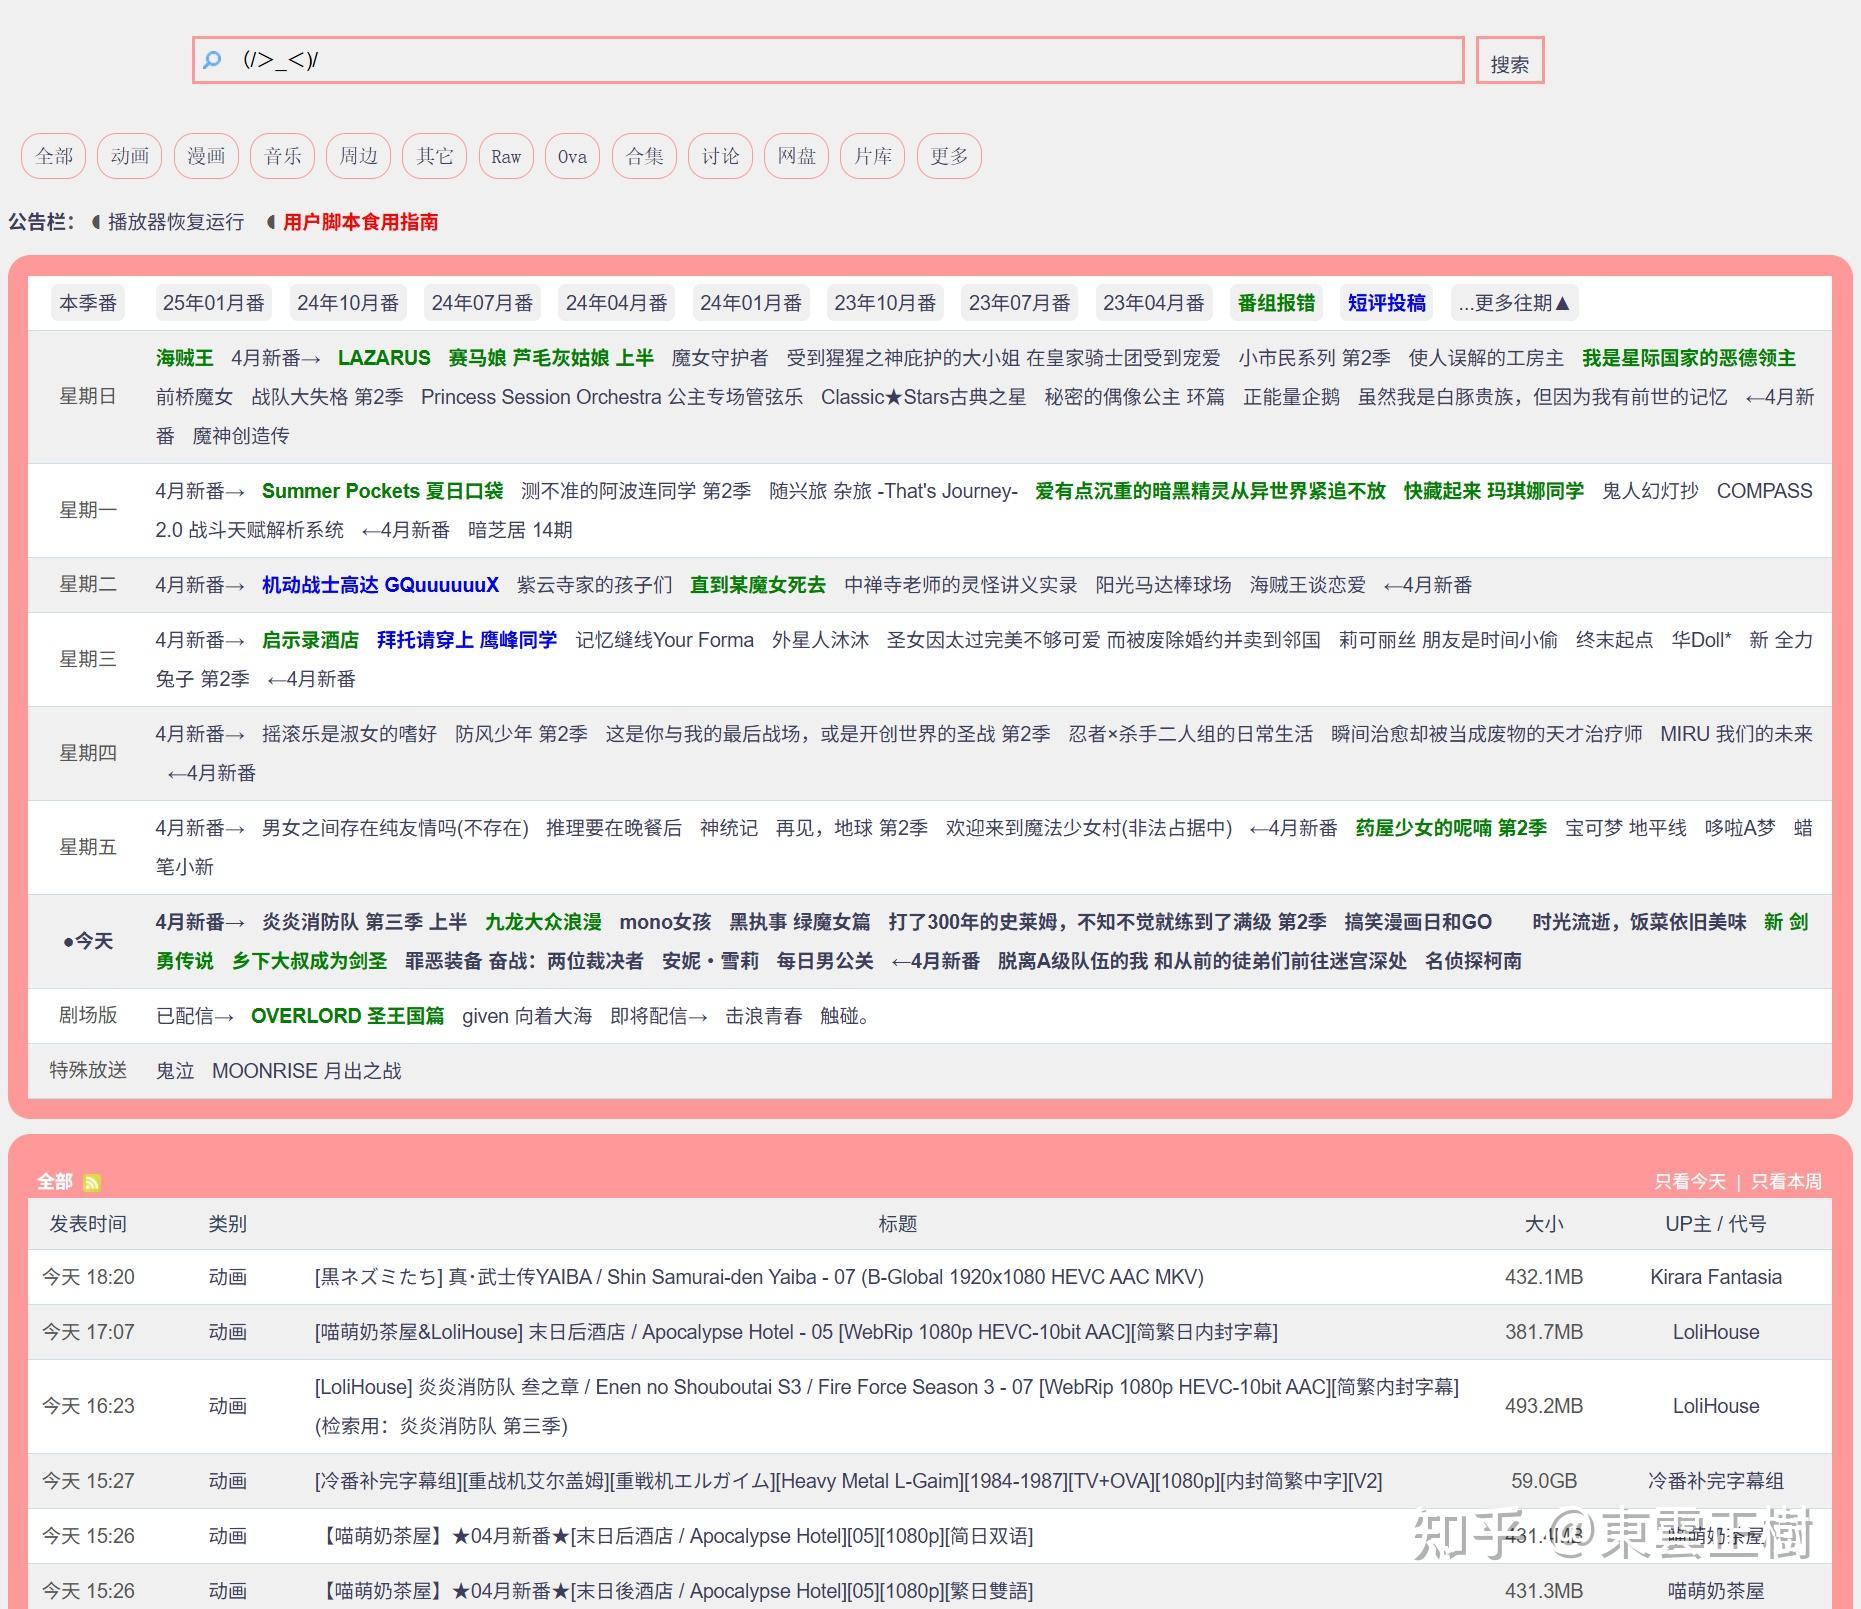Click the 短评投稿 link
This screenshot has width=1861, height=1609.
(x=1387, y=303)
